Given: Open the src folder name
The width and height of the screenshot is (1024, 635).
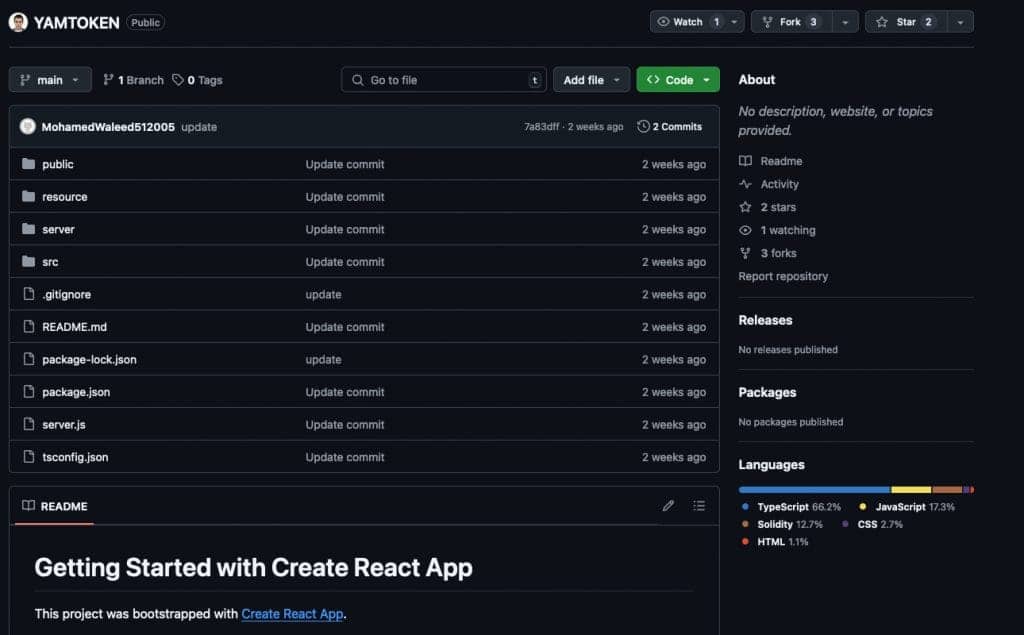Looking at the screenshot, I should [x=50, y=262].
